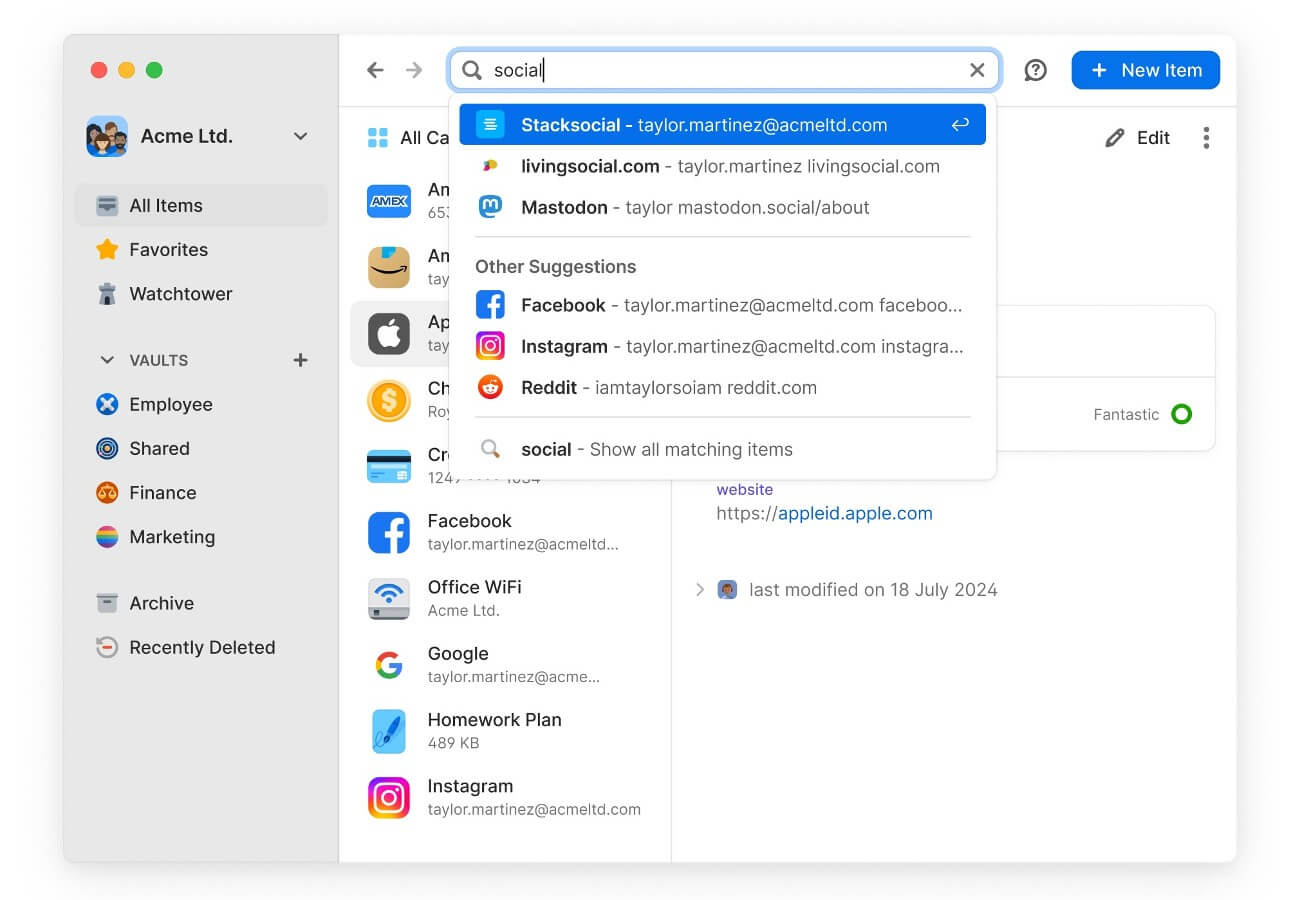1300x900 pixels.
Task: Open the Archive section
Action: tap(160, 602)
